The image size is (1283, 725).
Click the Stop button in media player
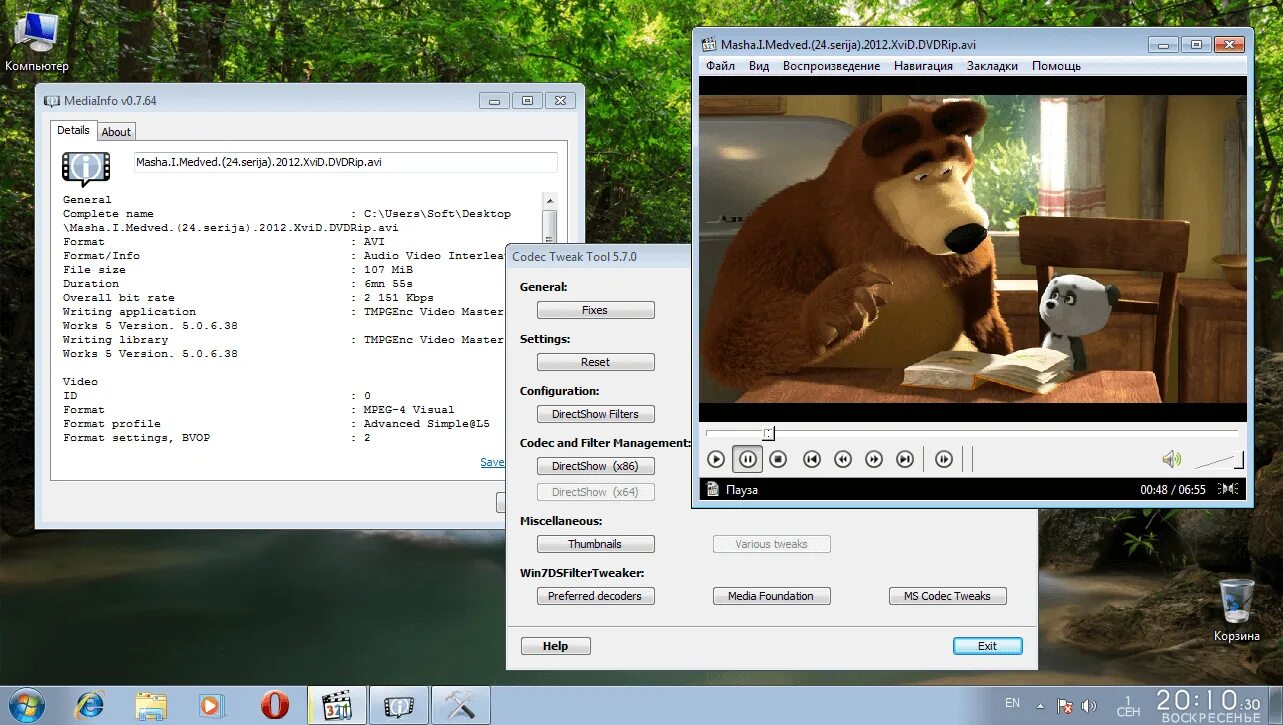pyautogui.click(x=778, y=459)
